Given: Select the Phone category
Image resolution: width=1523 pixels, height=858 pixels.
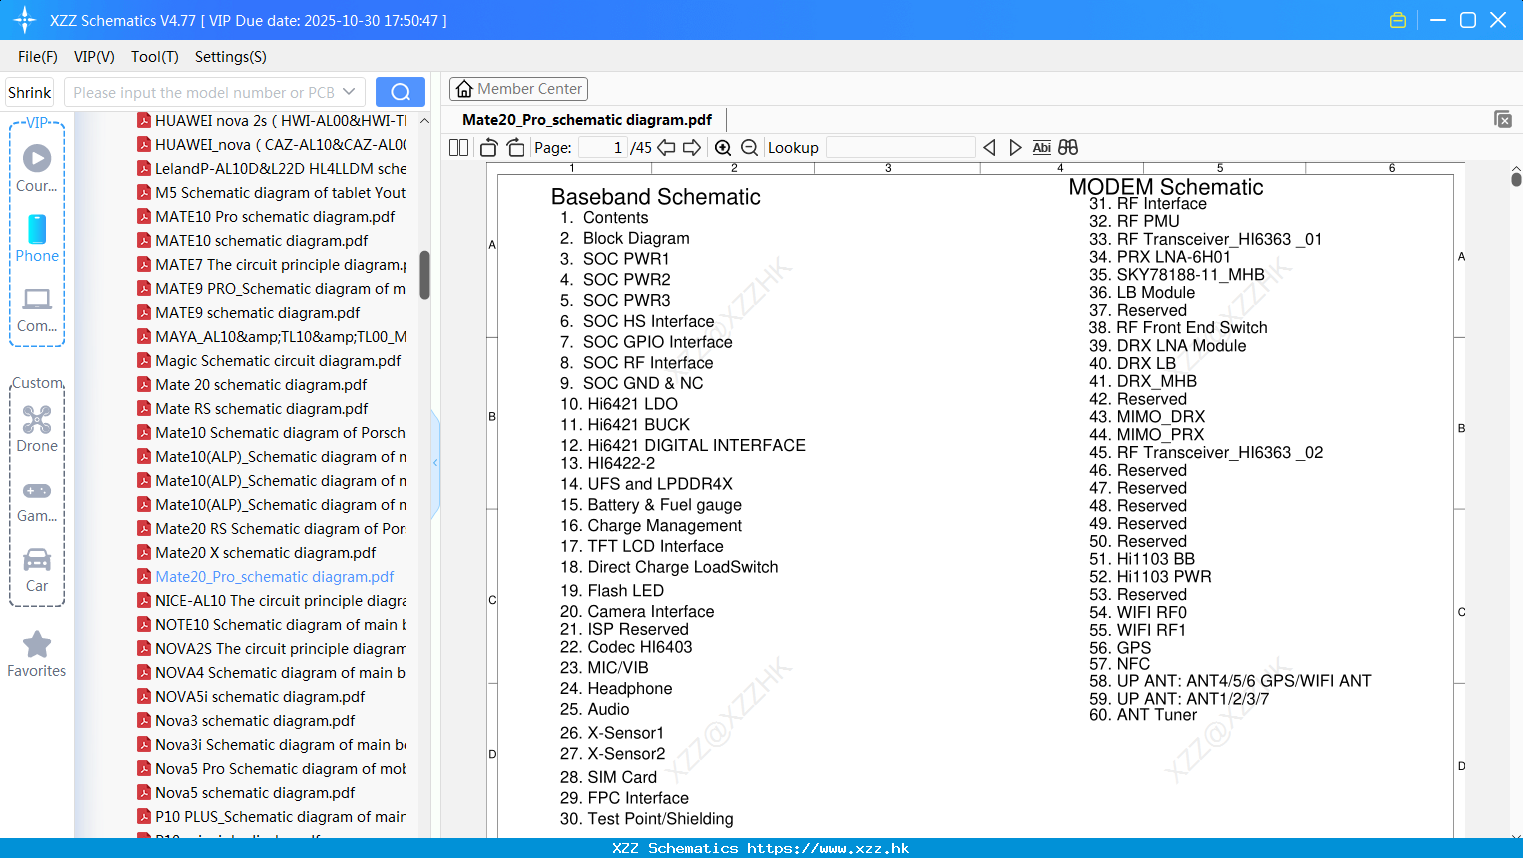Looking at the screenshot, I should (37, 238).
